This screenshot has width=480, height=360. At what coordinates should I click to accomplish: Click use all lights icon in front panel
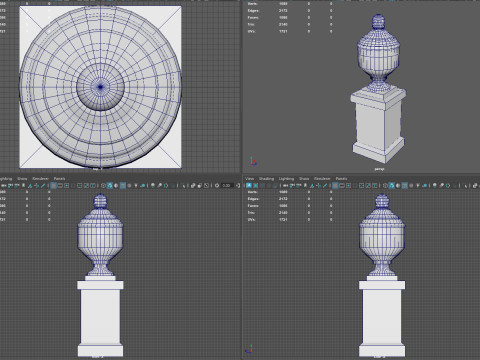point(136,185)
